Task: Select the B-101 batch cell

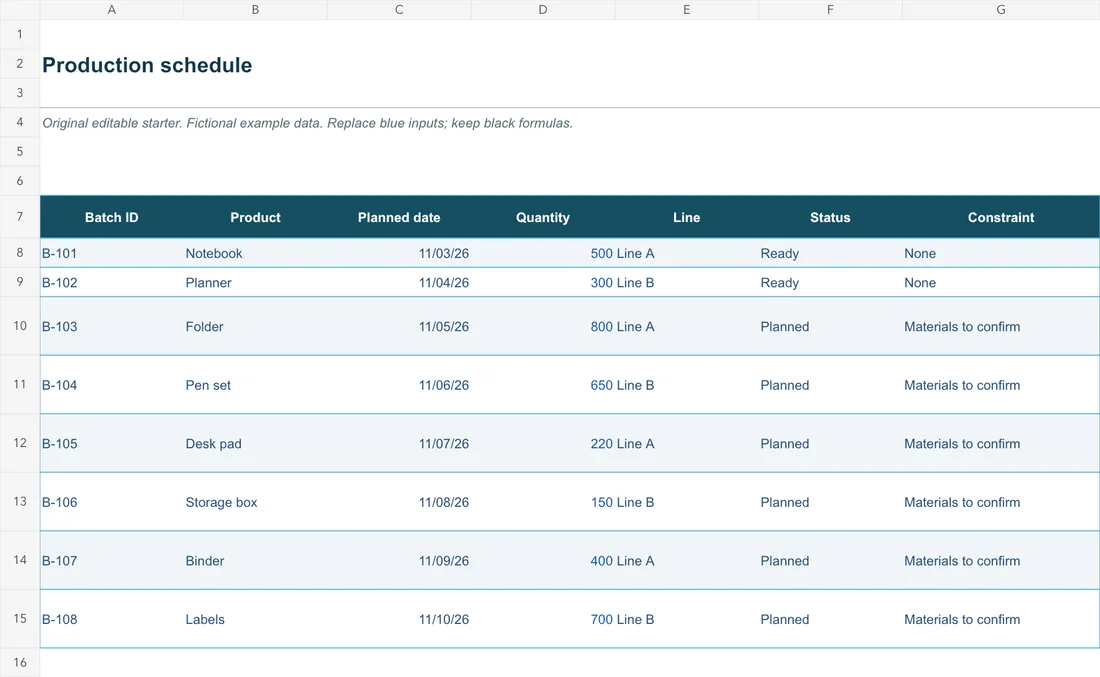Action: tap(112, 253)
